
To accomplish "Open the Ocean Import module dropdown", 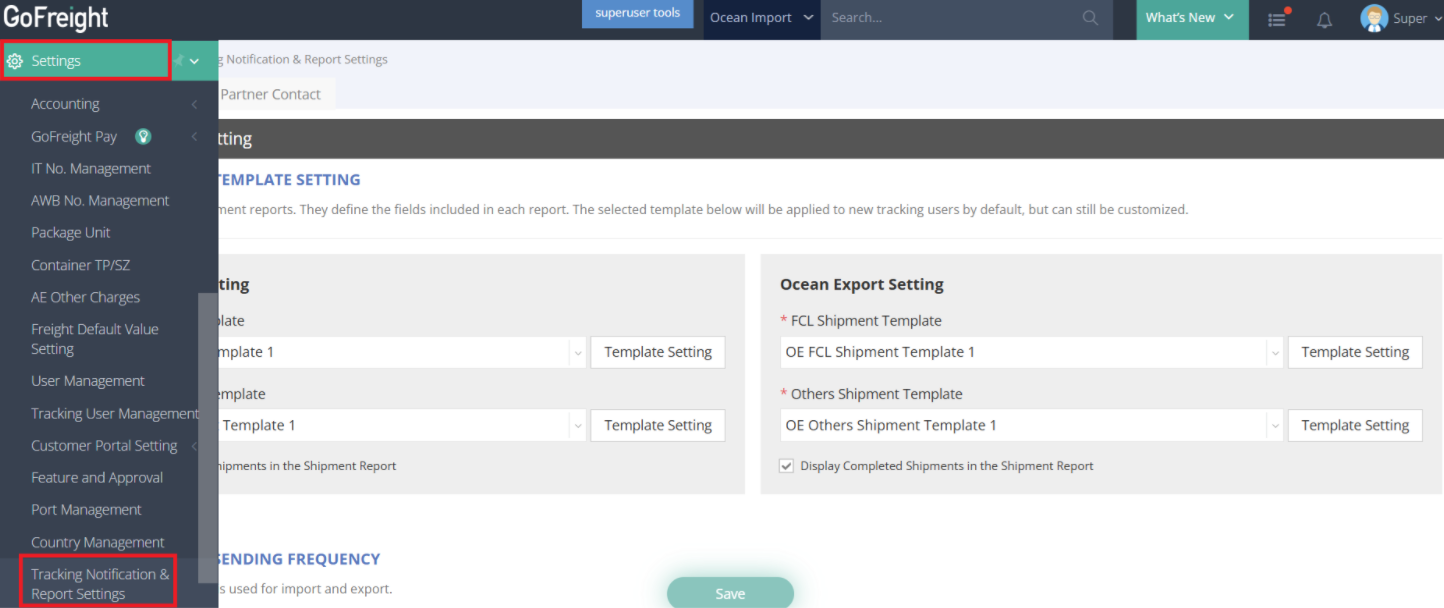I will [761, 18].
